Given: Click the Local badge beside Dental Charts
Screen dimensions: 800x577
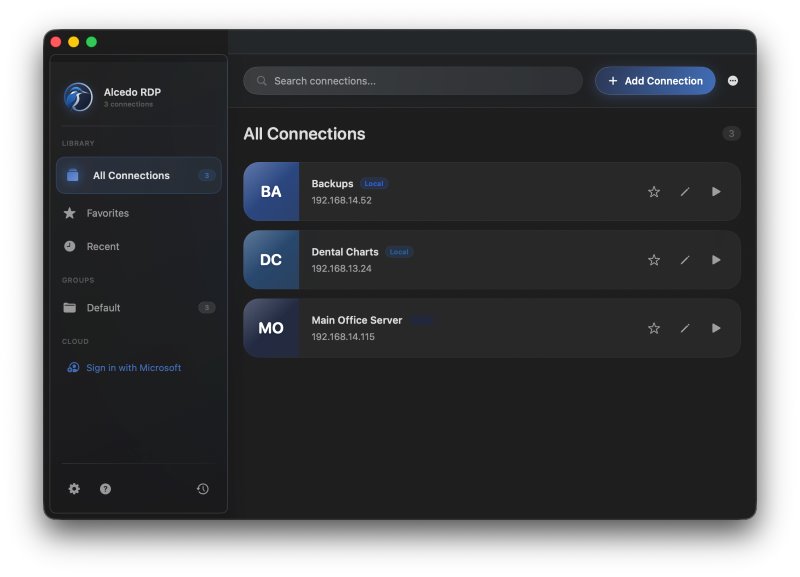Looking at the screenshot, I should (x=399, y=252).
